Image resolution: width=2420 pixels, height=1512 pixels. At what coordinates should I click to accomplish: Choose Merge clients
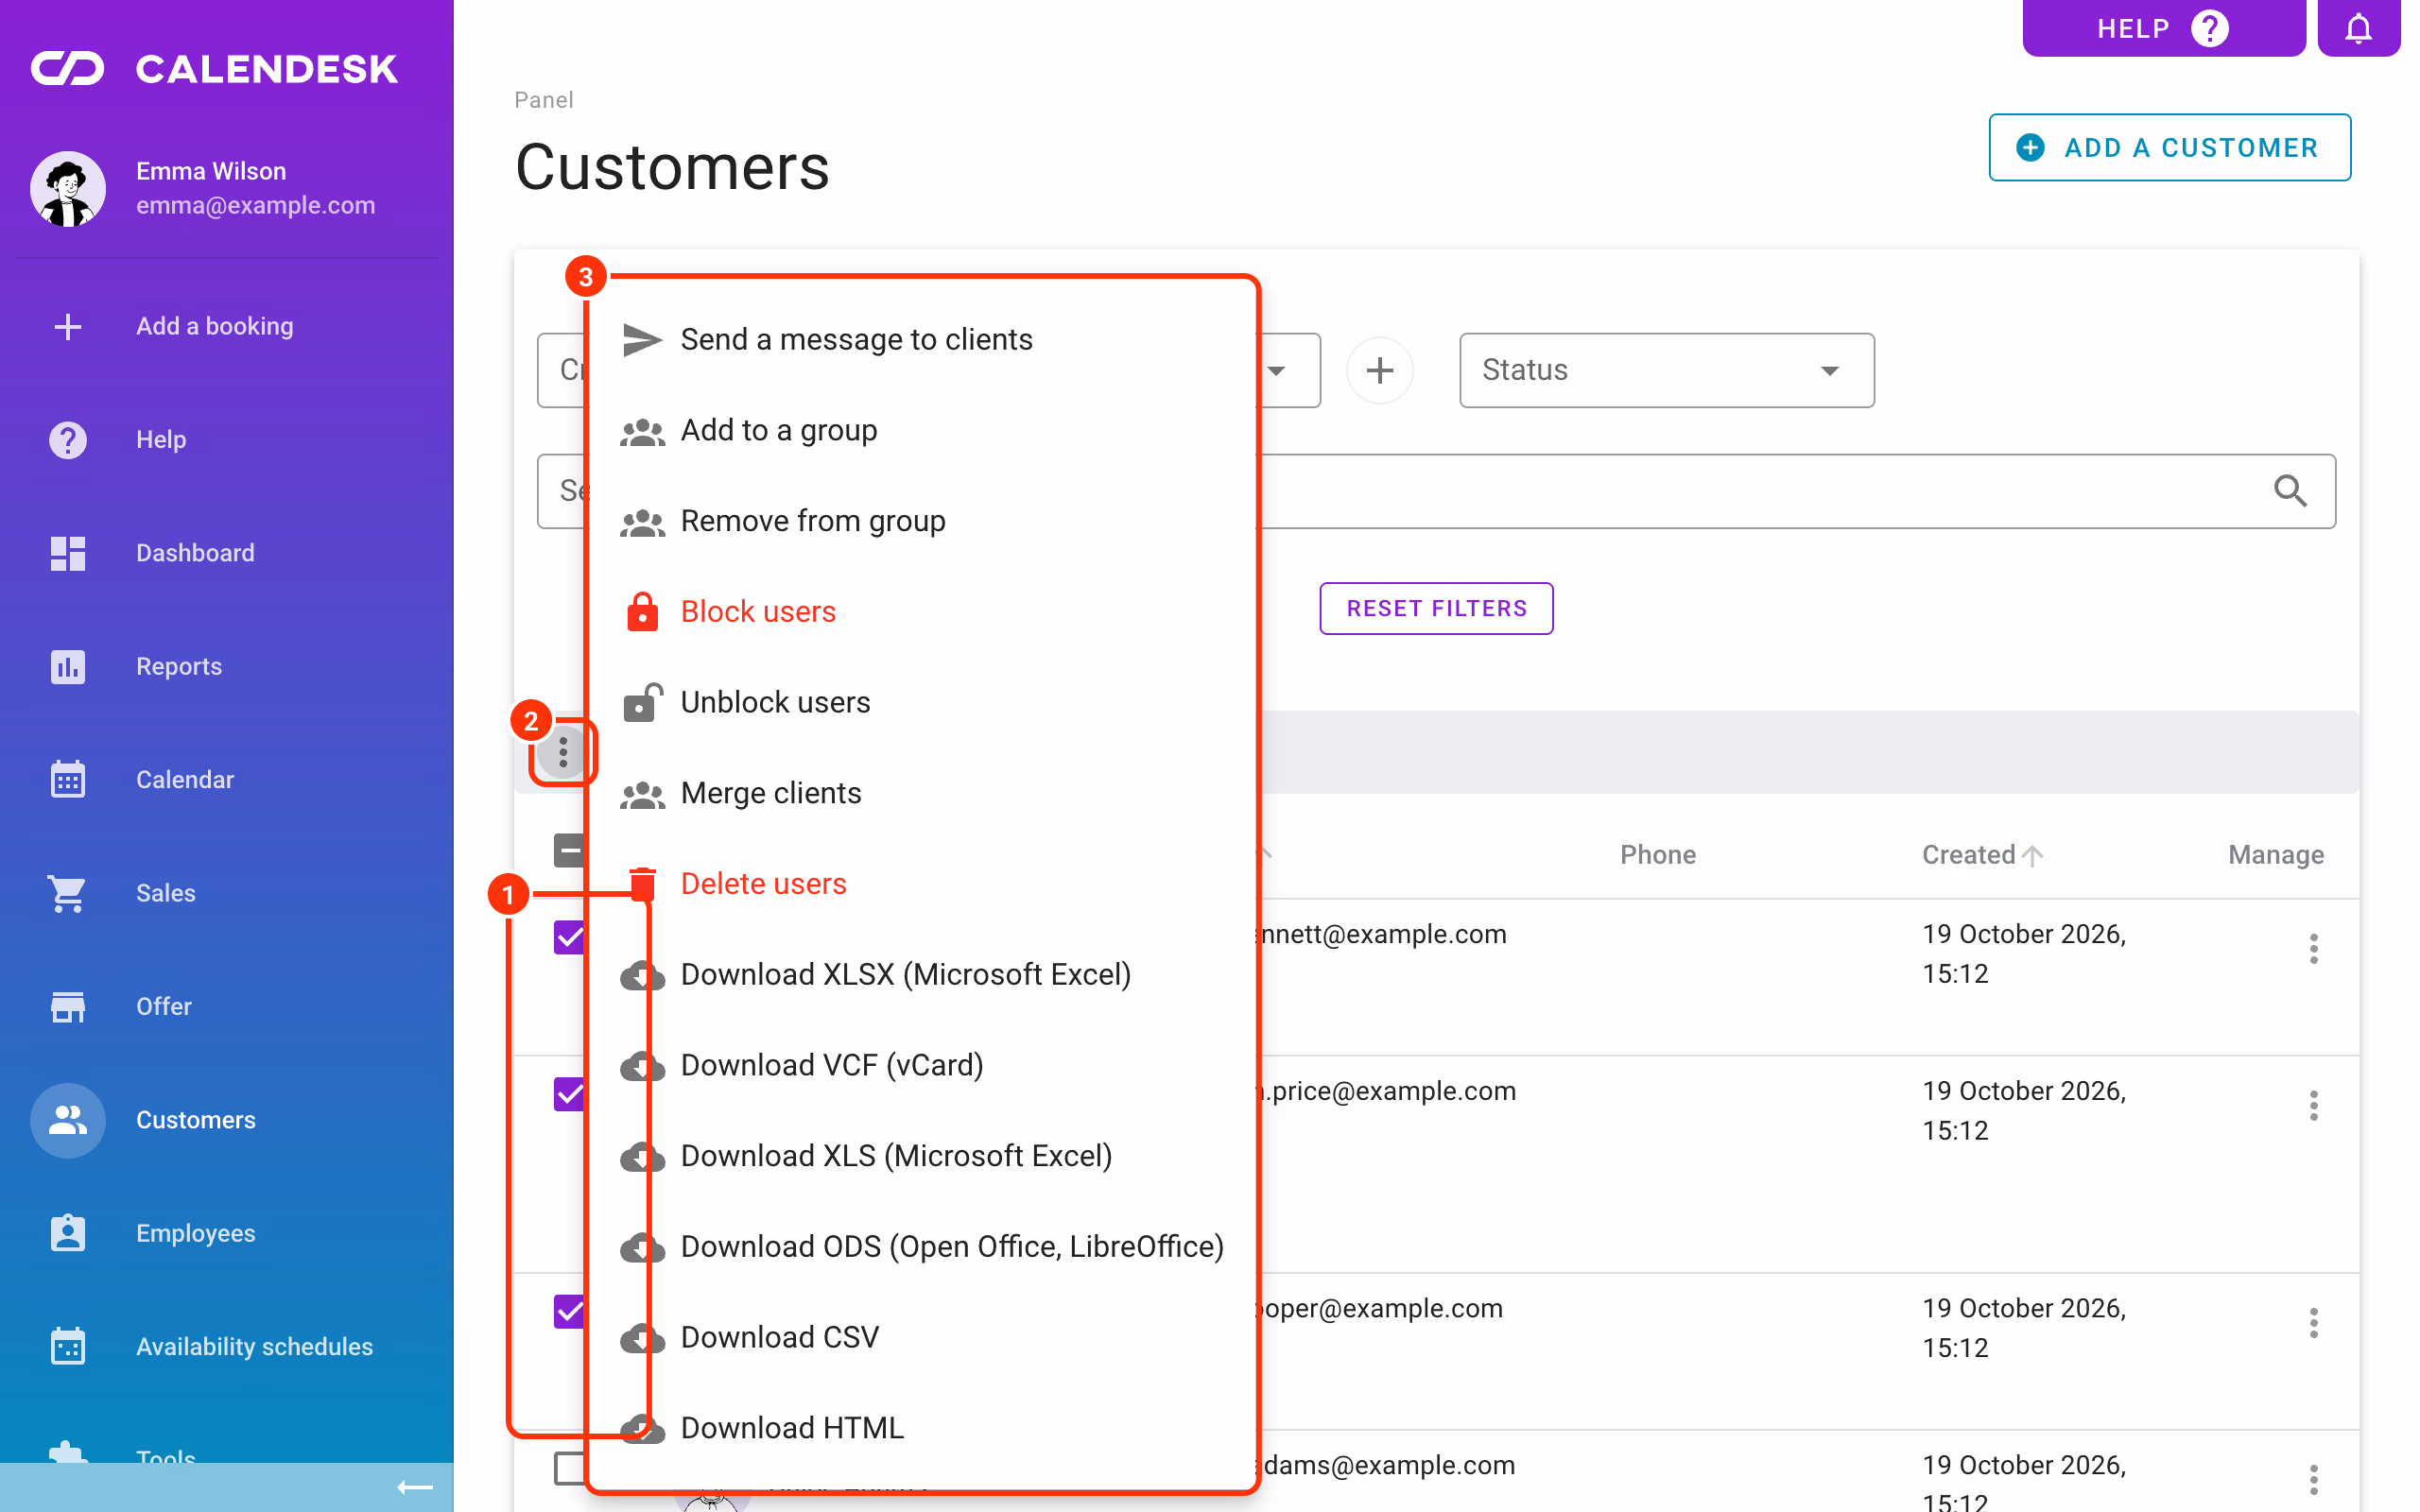coord(921,794)
